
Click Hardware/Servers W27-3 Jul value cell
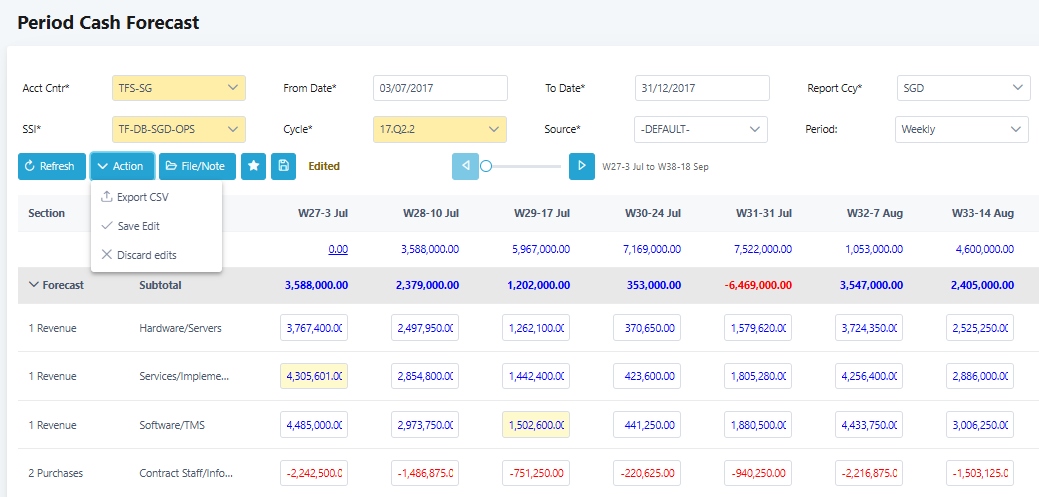coord(314,328)
